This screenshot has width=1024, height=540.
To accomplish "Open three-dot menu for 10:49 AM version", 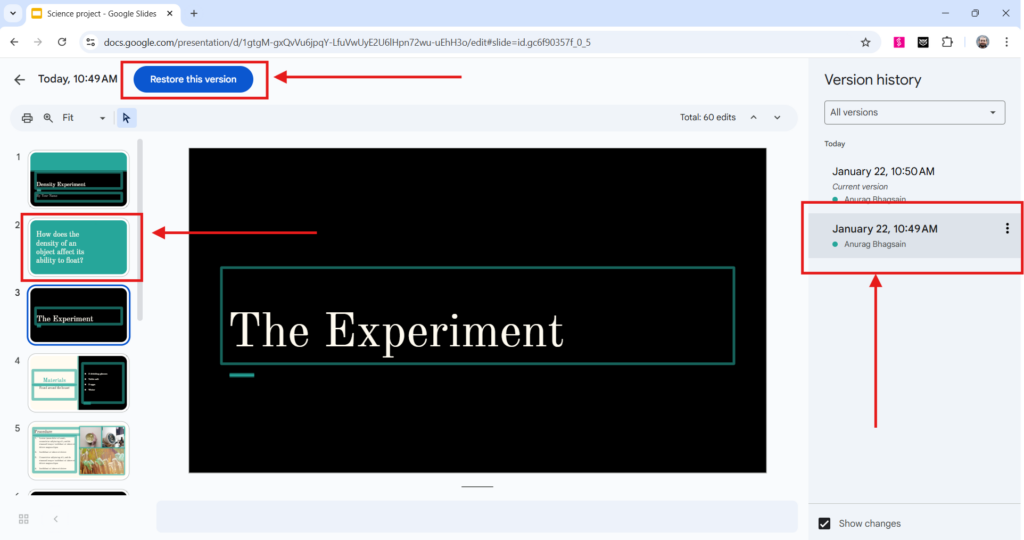I will (1006, 229).
